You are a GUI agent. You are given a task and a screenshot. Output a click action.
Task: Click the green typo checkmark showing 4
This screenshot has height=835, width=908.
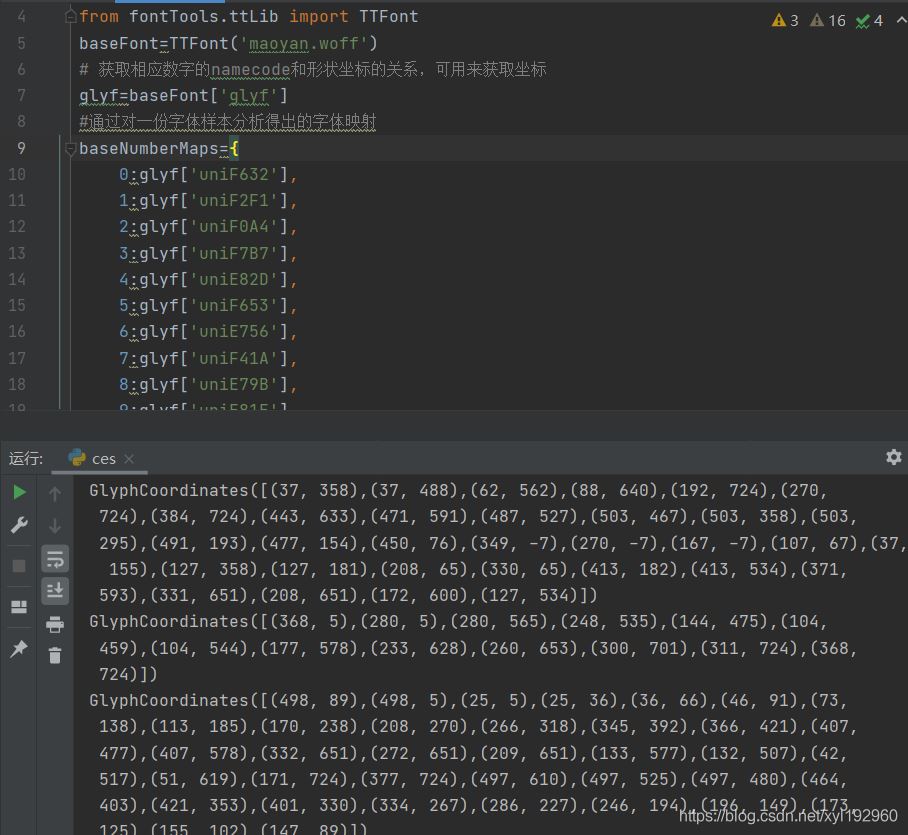click(869, 20)
